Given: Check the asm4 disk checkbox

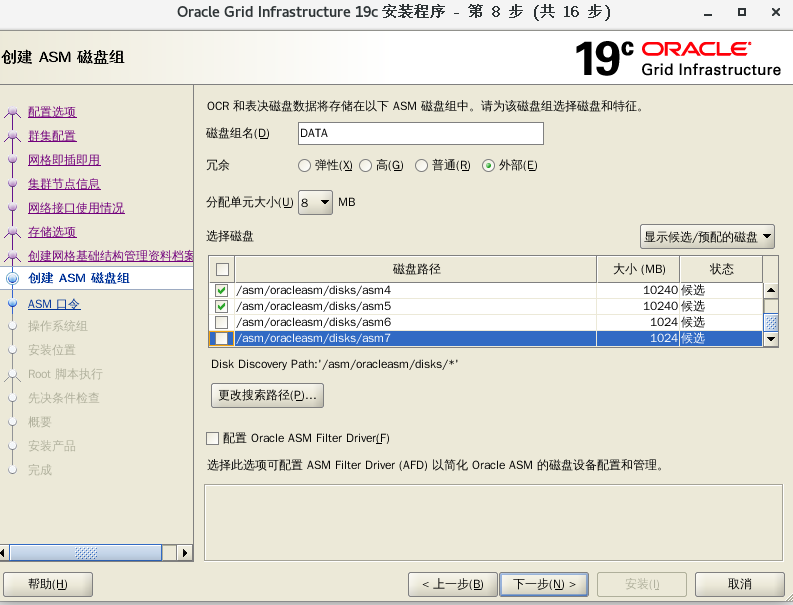Looking at the screenshot, I should coord(221,290).
